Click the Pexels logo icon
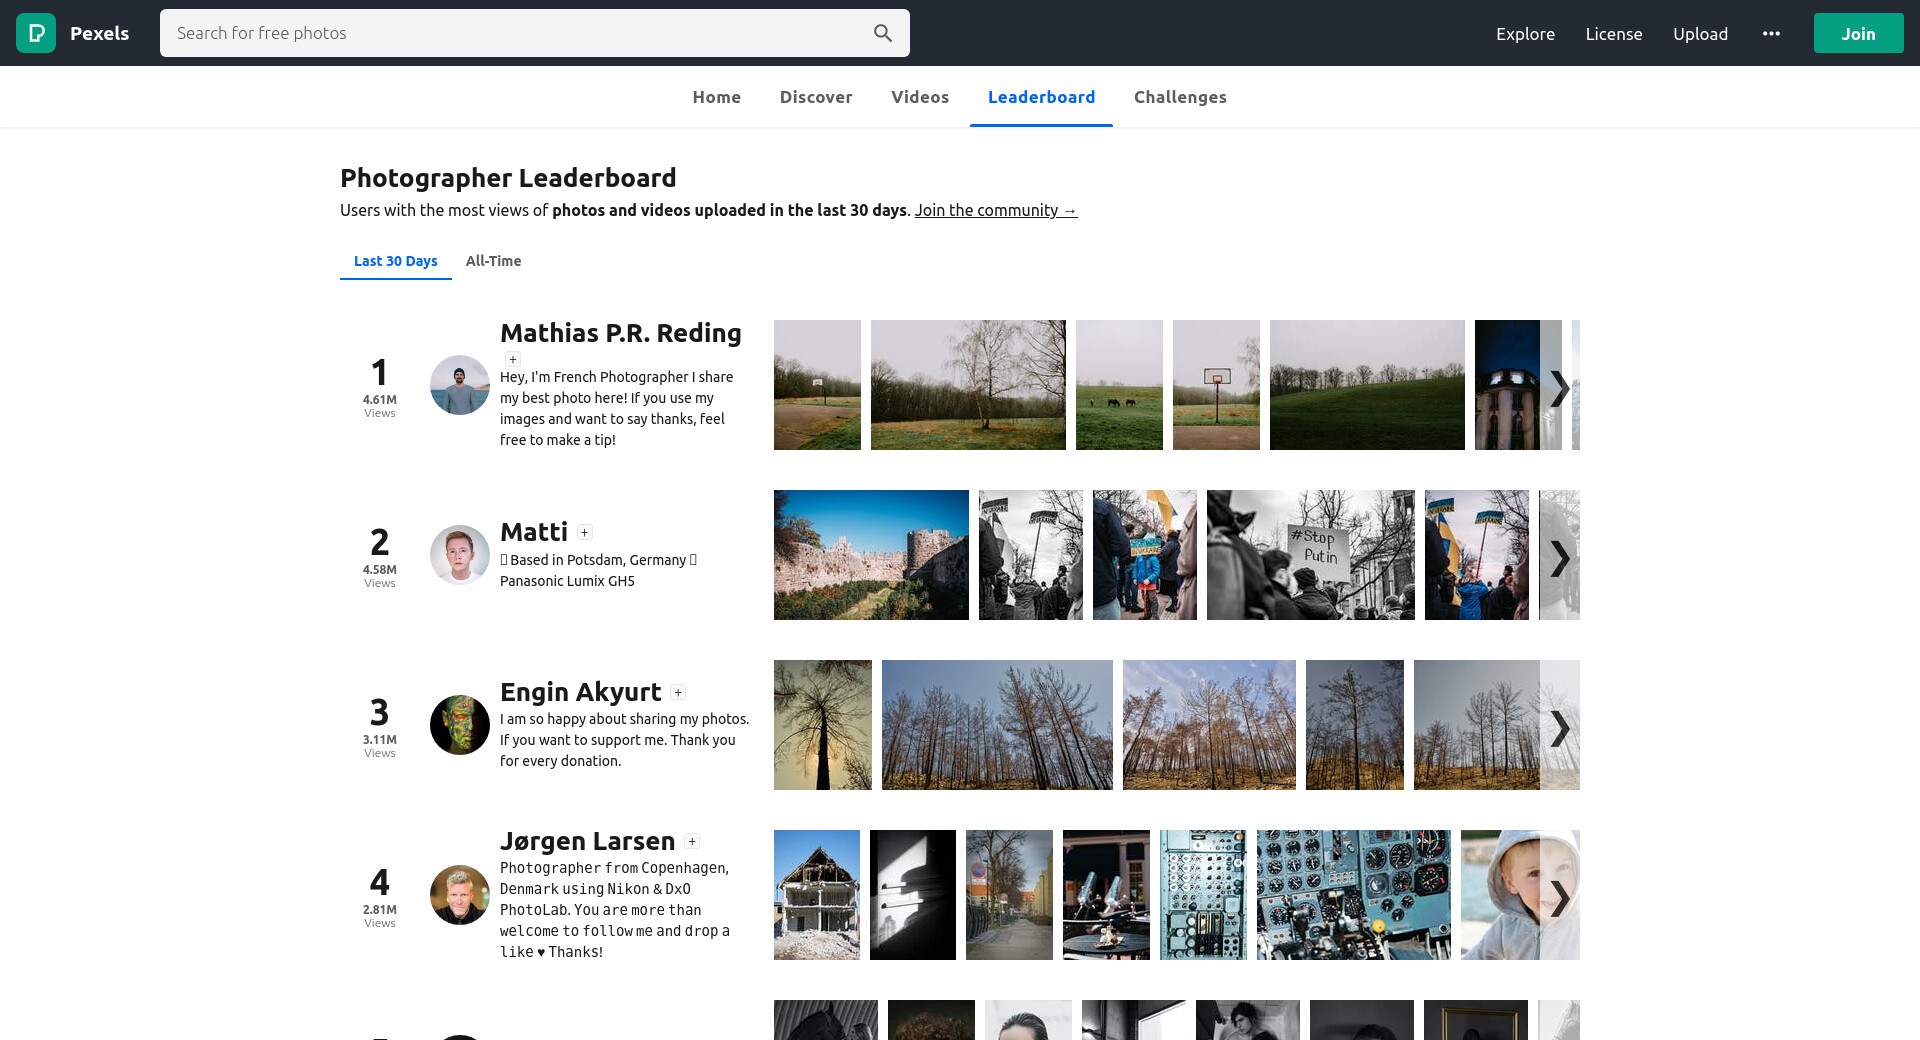The image size is (1920, 1040). (36, 33)
